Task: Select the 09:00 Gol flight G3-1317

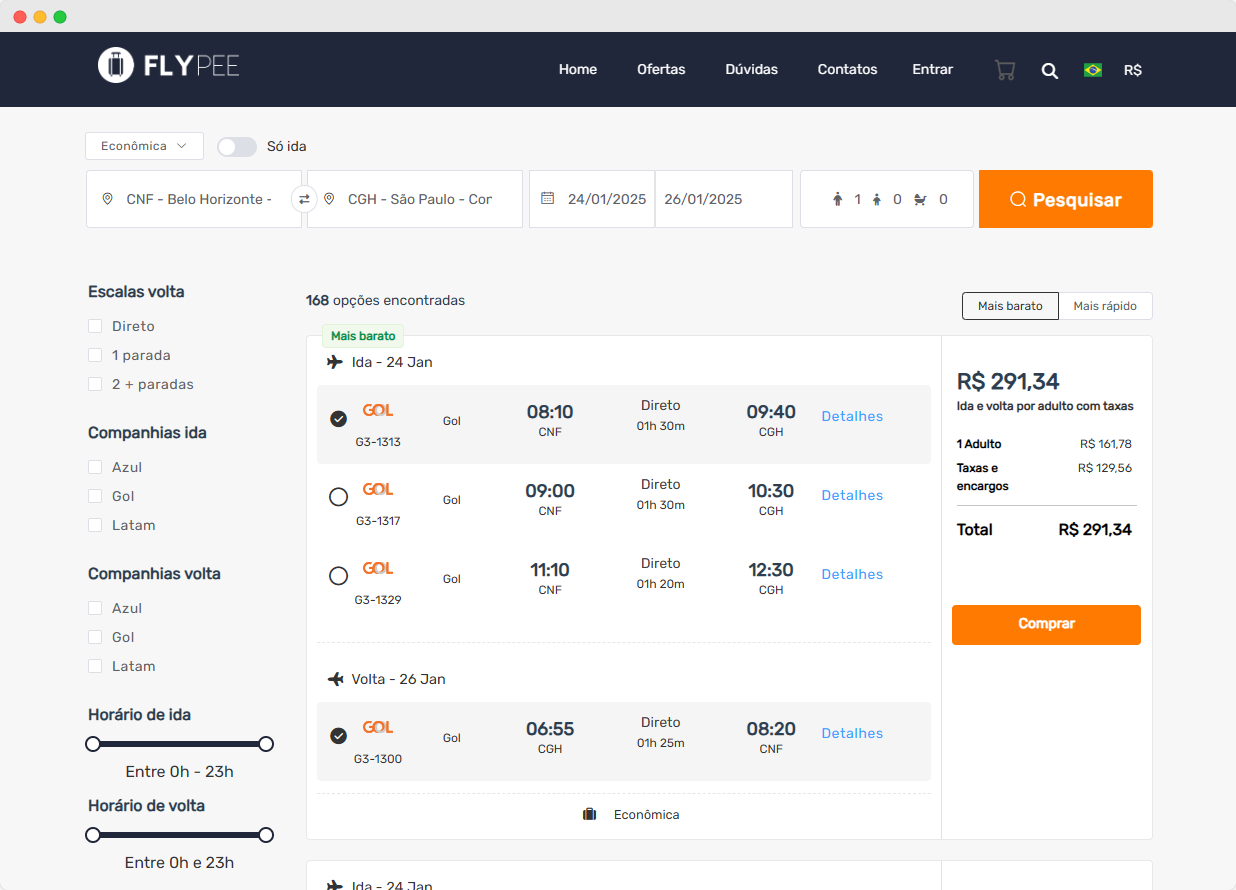Action: point(338,496)
